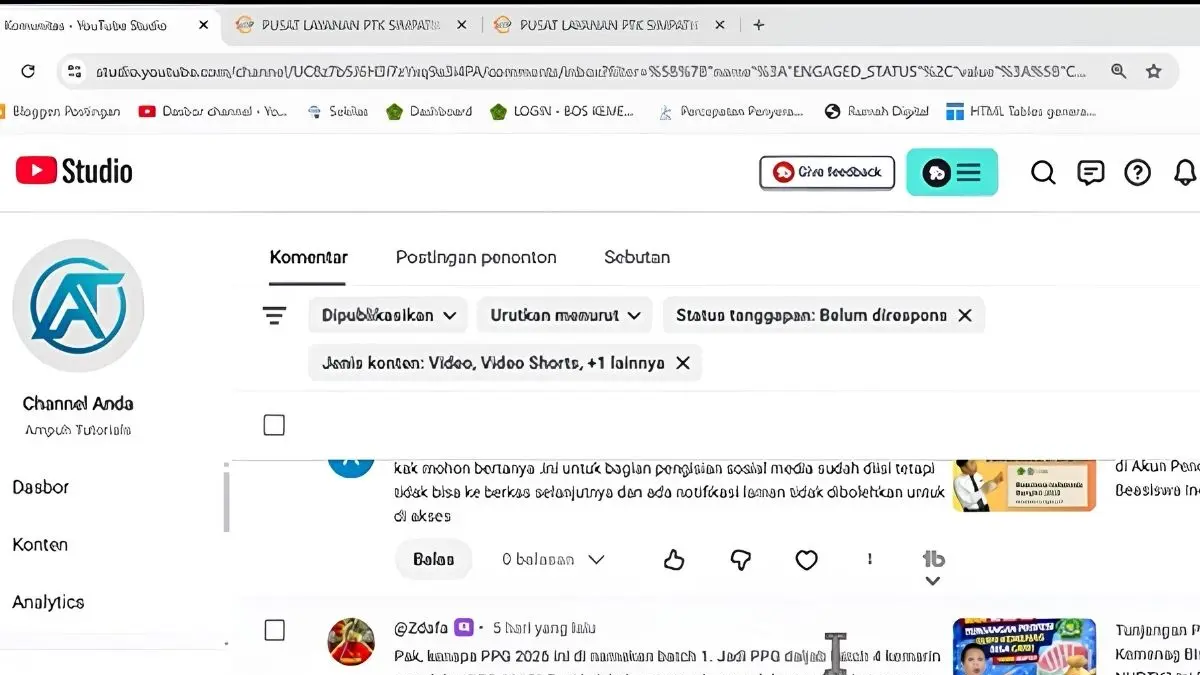Select the Komentar tab

[308, 257]
